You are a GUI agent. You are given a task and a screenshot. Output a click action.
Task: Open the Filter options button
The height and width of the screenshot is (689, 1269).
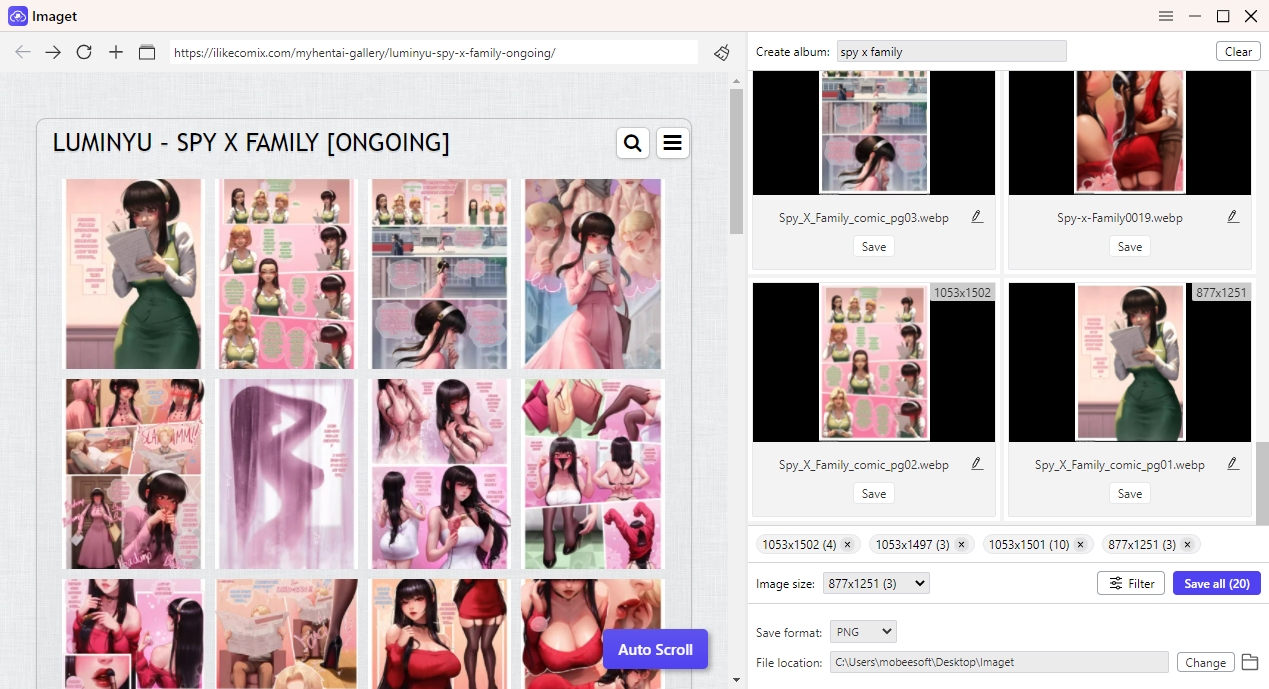pyautogui.click(x=1131, y=584)
